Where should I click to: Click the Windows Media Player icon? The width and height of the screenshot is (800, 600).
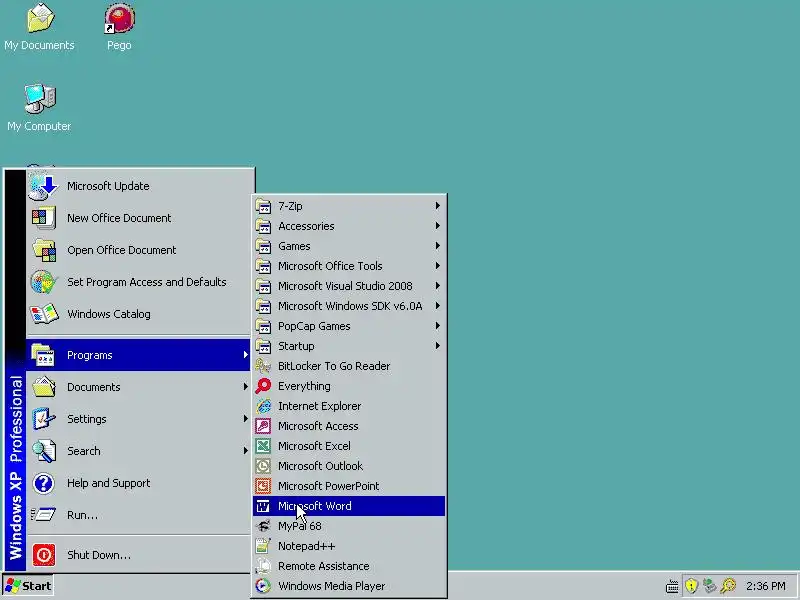(263, 586)
